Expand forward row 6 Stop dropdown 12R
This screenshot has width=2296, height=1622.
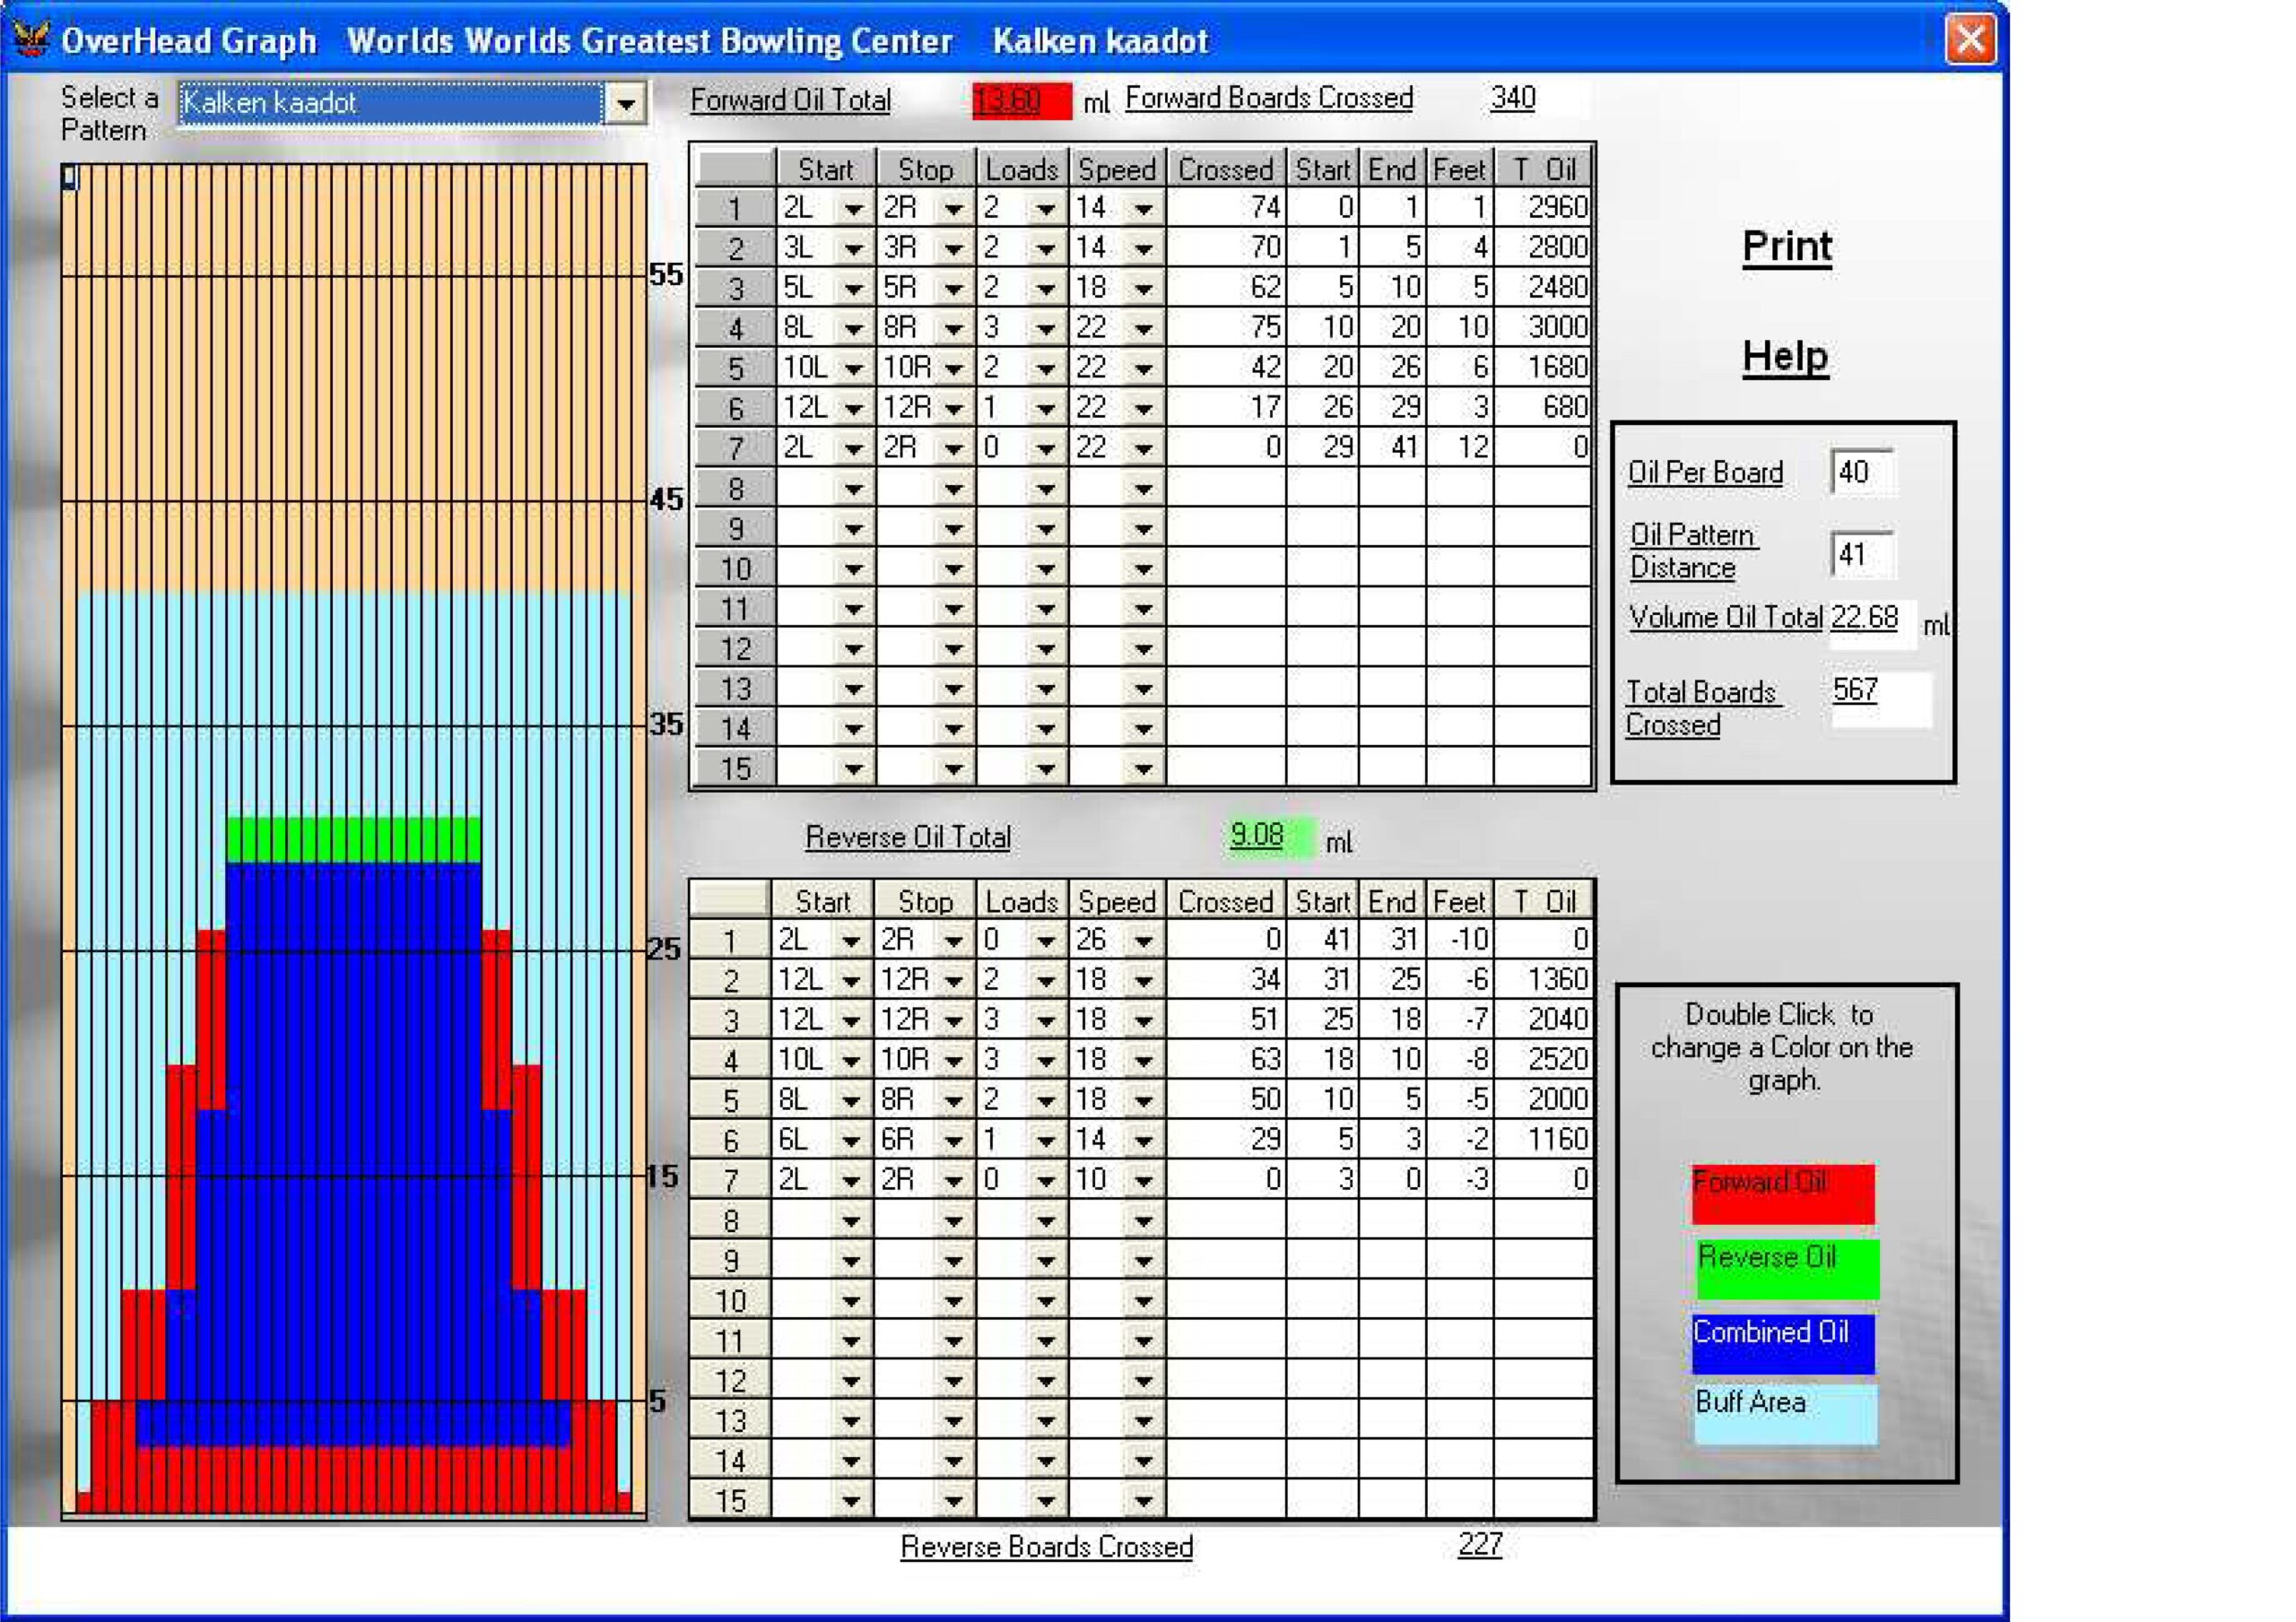[x=954, y=408]
